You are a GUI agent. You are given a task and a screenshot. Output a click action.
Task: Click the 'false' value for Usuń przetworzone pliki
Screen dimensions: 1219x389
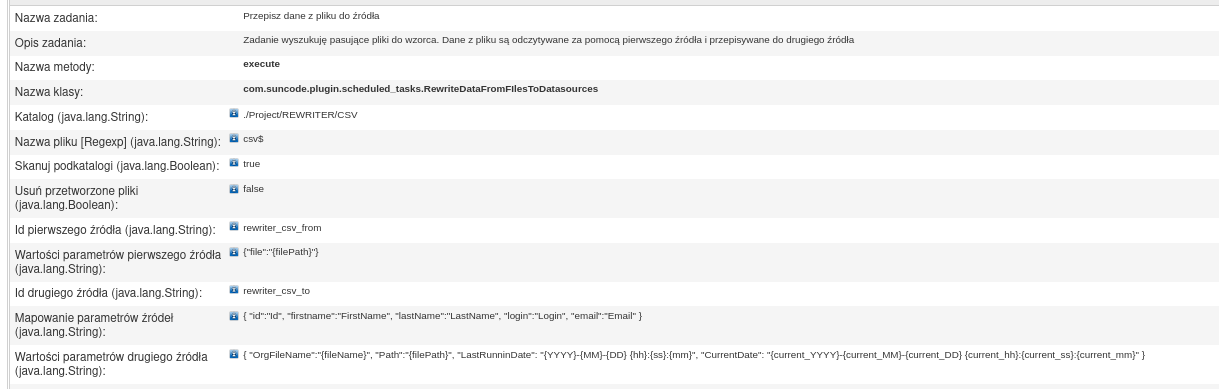point(253,188)
